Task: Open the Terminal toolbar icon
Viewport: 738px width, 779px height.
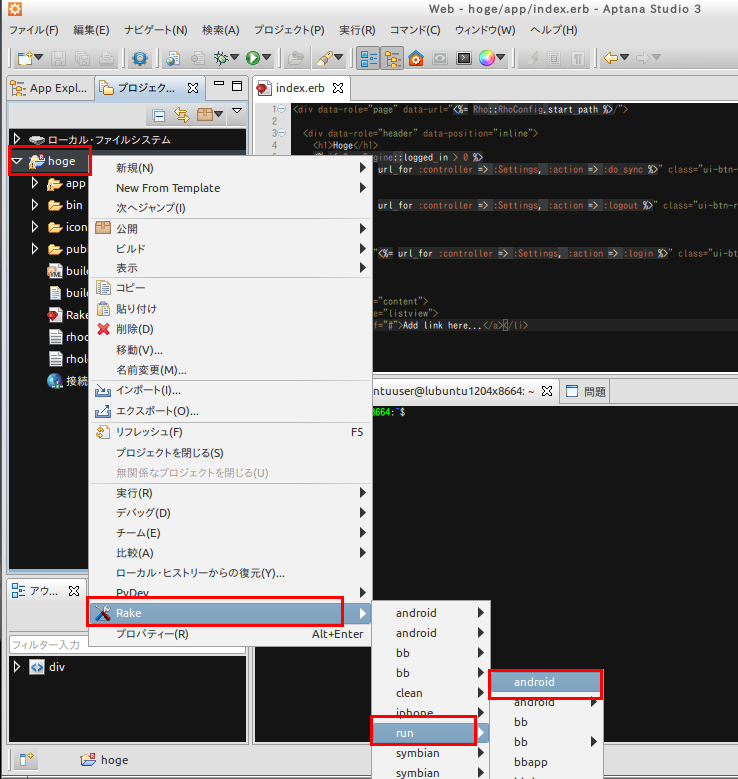Action: pos(463,58)
